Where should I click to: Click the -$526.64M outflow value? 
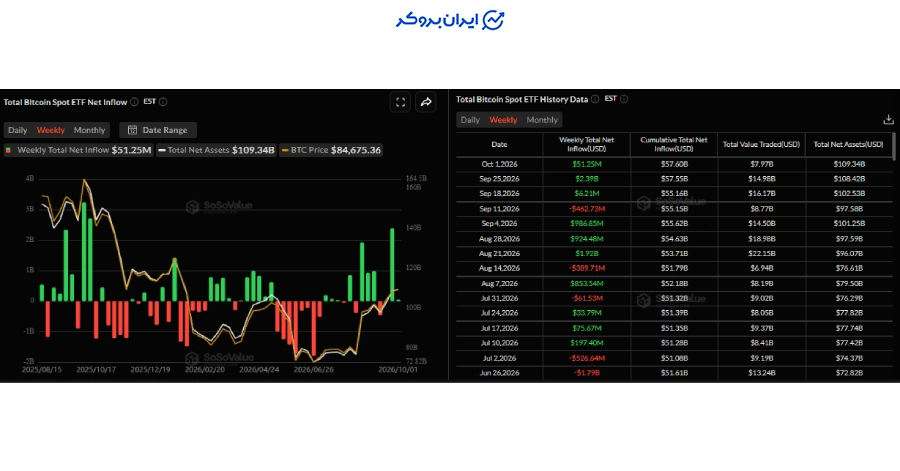tap(587, 358)
